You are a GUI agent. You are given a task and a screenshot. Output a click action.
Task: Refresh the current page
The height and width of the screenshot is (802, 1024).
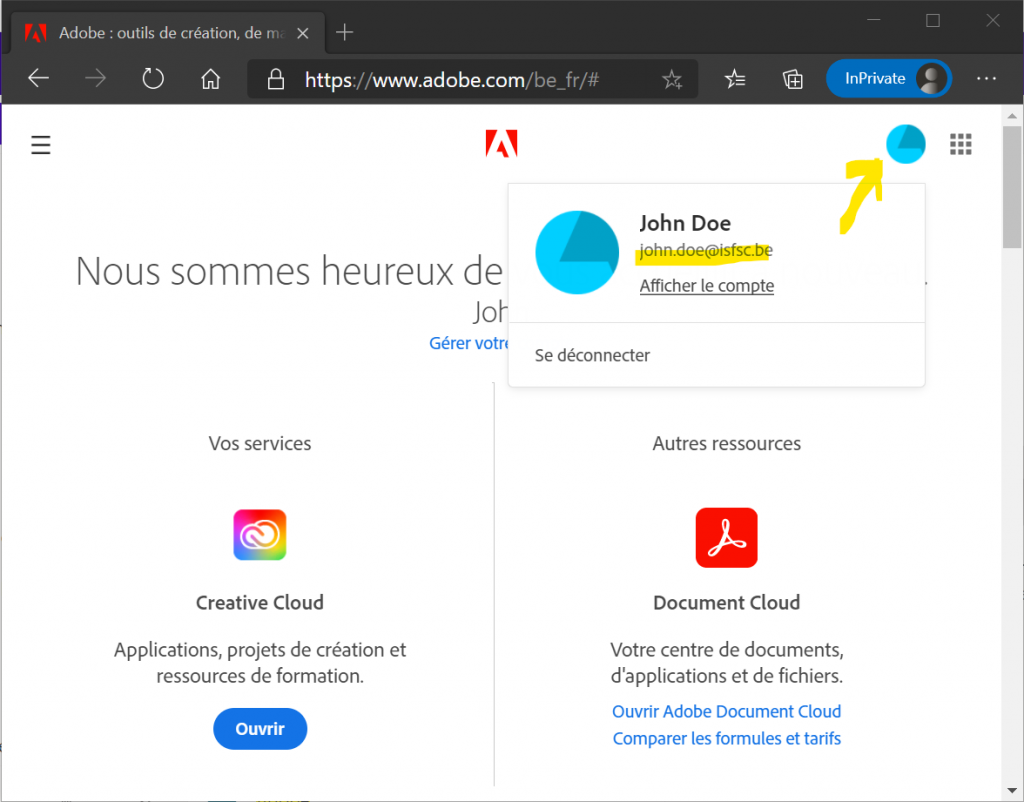coord(153,79)
